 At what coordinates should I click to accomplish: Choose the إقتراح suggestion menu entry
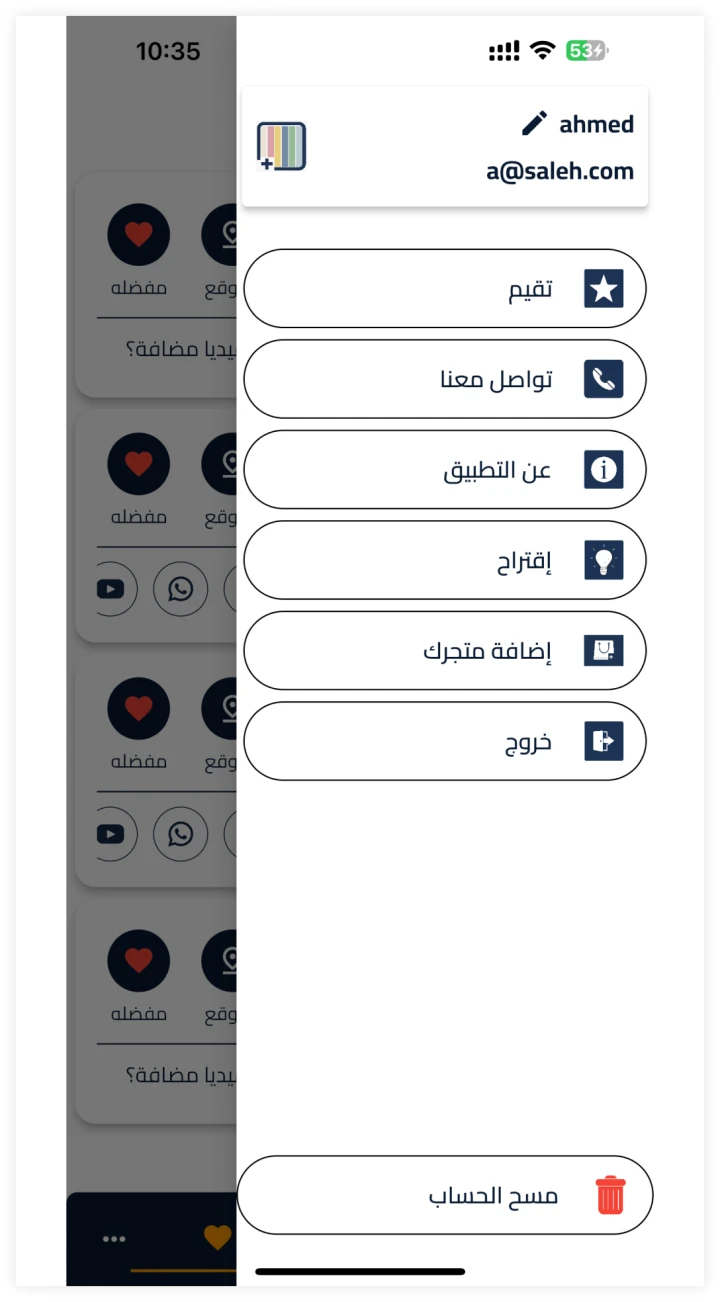coord(445,561)
